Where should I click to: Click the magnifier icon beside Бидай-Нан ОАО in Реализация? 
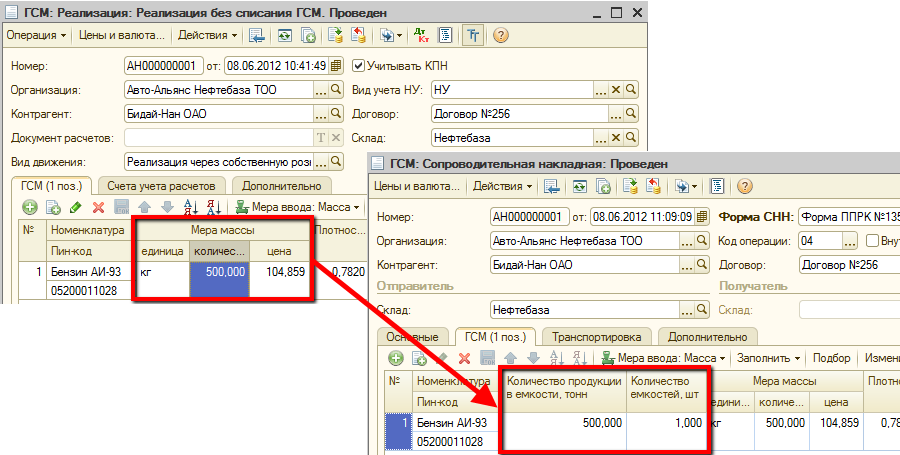click(x=336, y=114)
